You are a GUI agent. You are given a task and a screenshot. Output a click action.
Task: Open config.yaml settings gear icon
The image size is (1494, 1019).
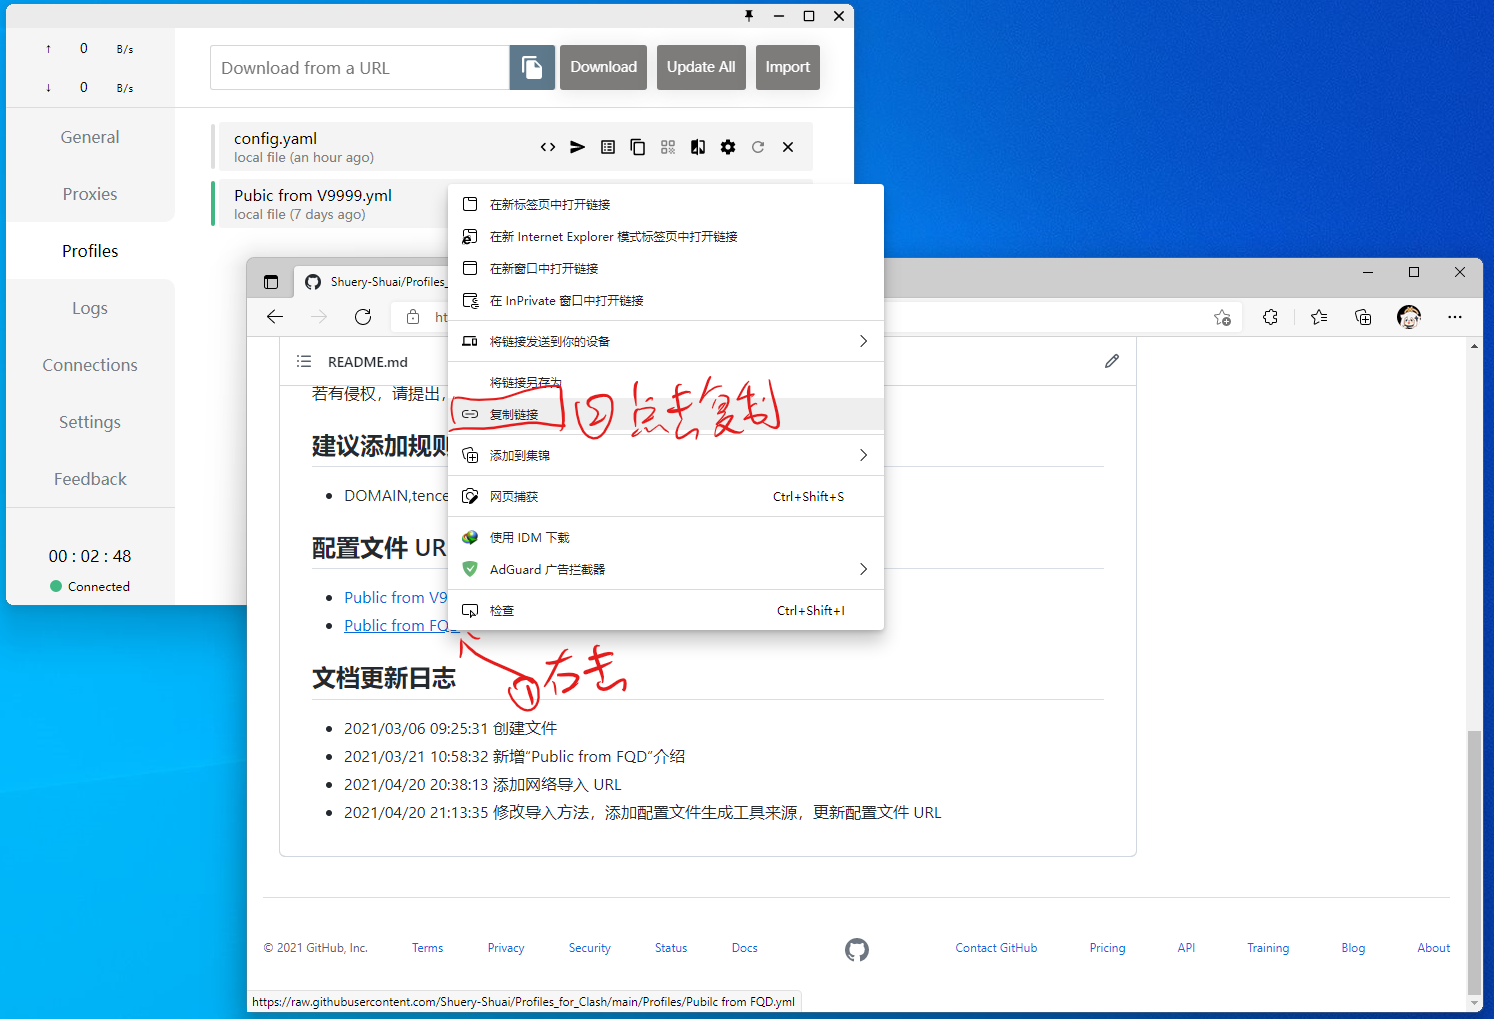click(x=728, y=147)
